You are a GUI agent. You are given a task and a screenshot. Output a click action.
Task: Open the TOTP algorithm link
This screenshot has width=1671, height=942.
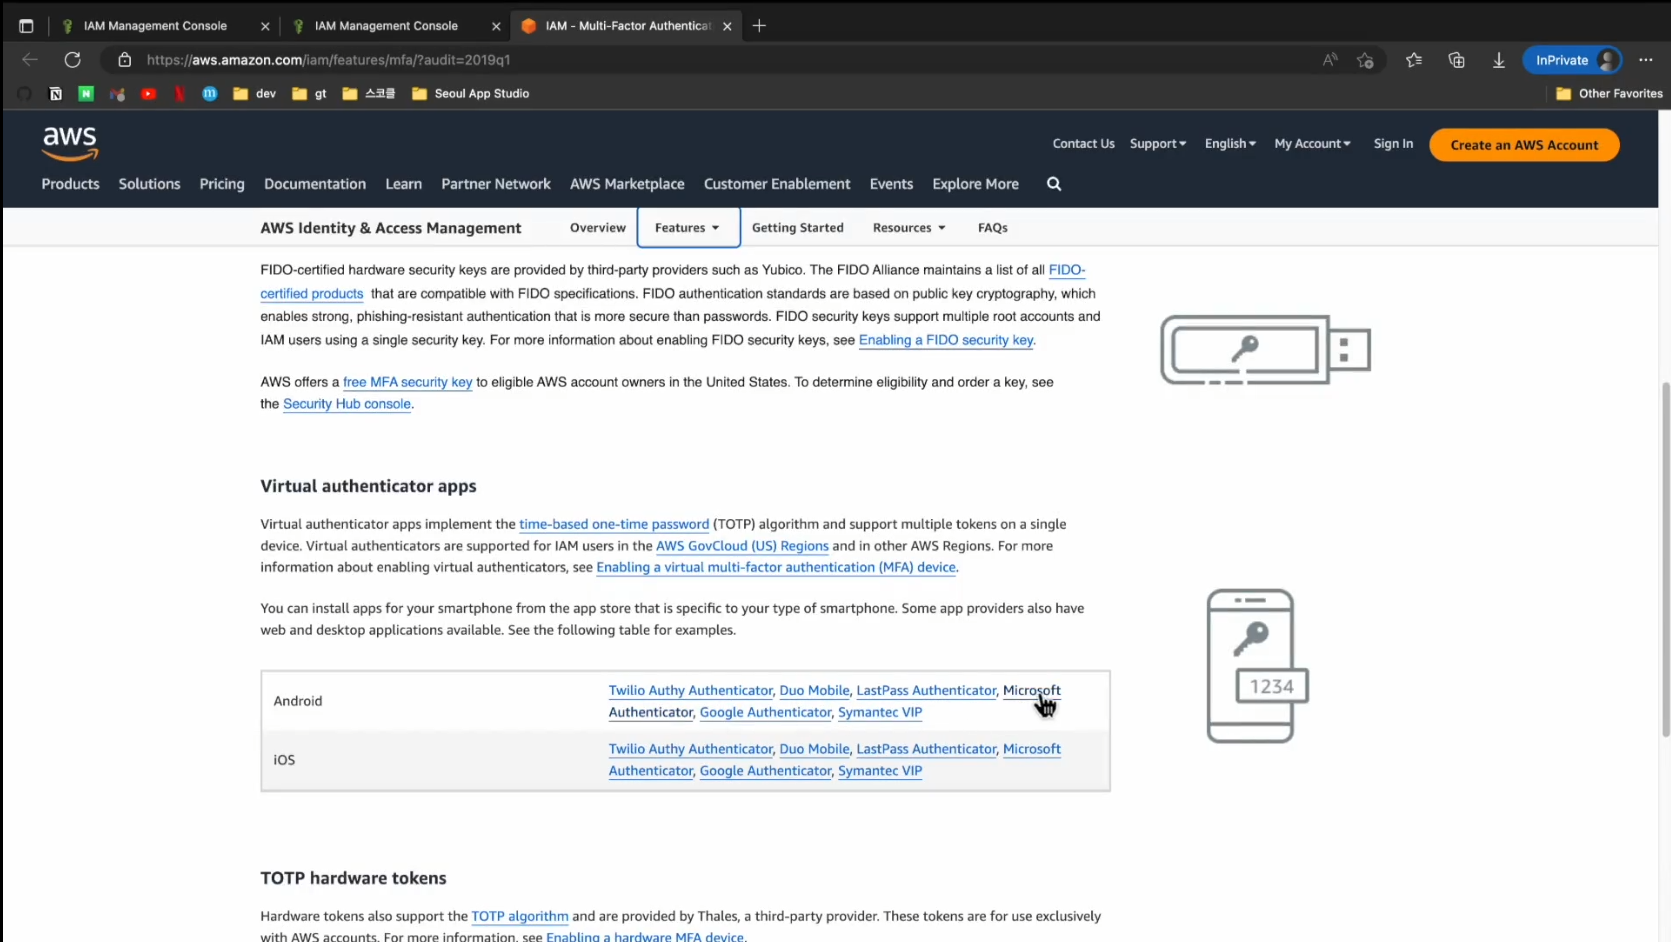pyautogui.click(x=520, y=916)
